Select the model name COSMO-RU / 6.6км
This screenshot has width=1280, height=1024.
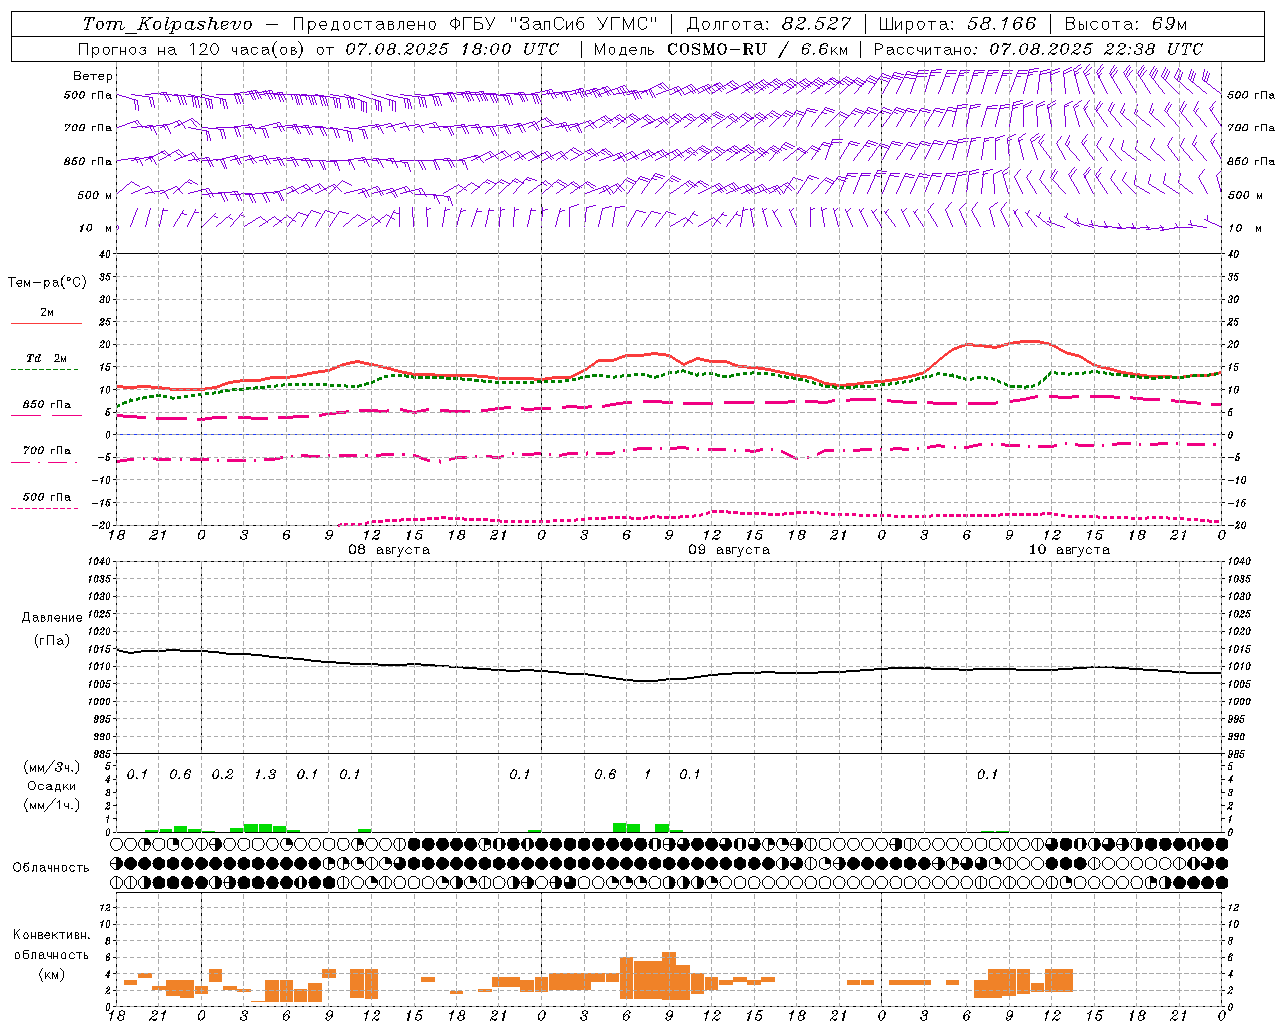757,49
